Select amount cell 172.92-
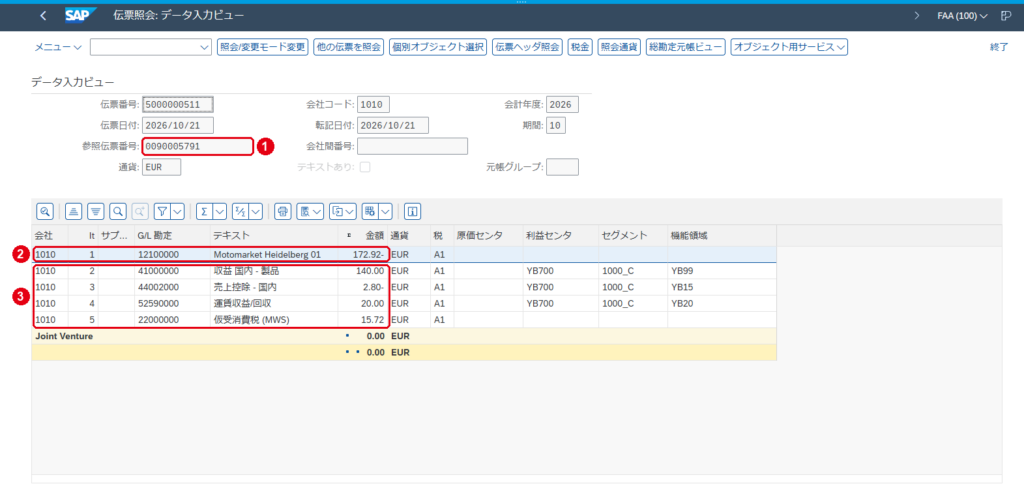Viewport: 1024px width, 501px height. pyautogui.click(x=362, y=254)
